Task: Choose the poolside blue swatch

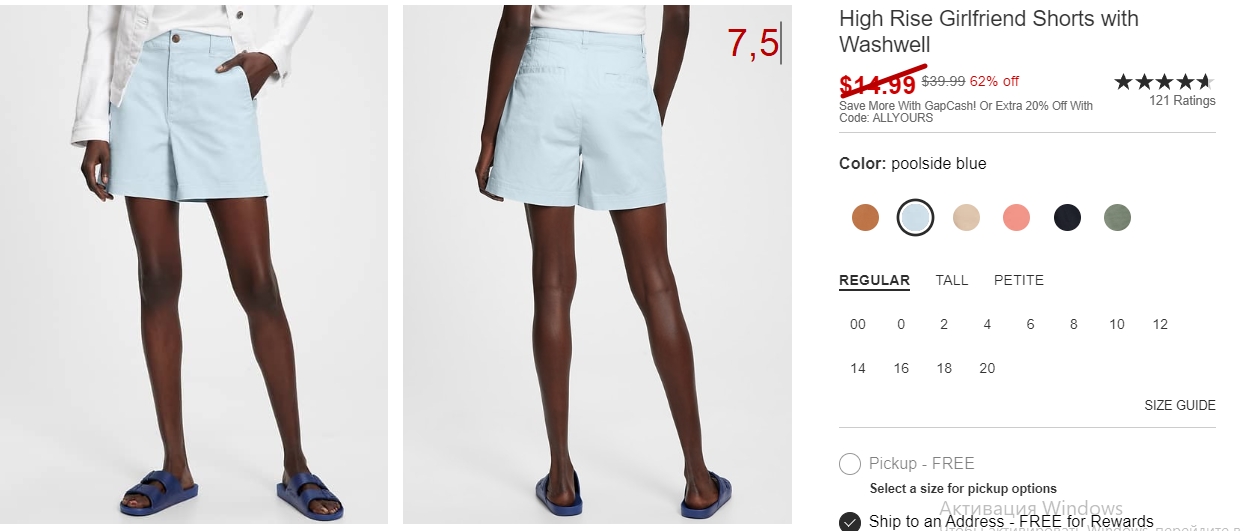Action: tap(915, 217)
